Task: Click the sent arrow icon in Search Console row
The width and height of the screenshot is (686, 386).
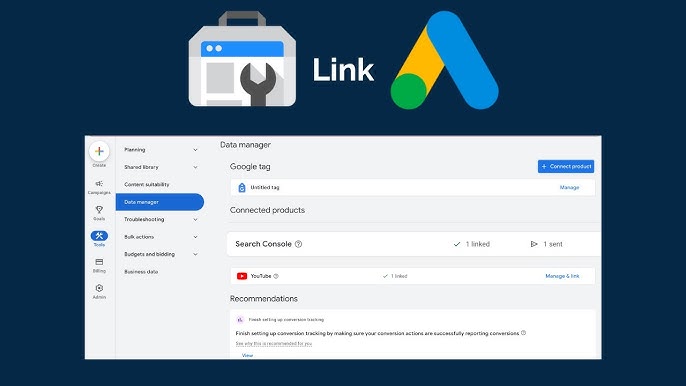Action: 534,244
